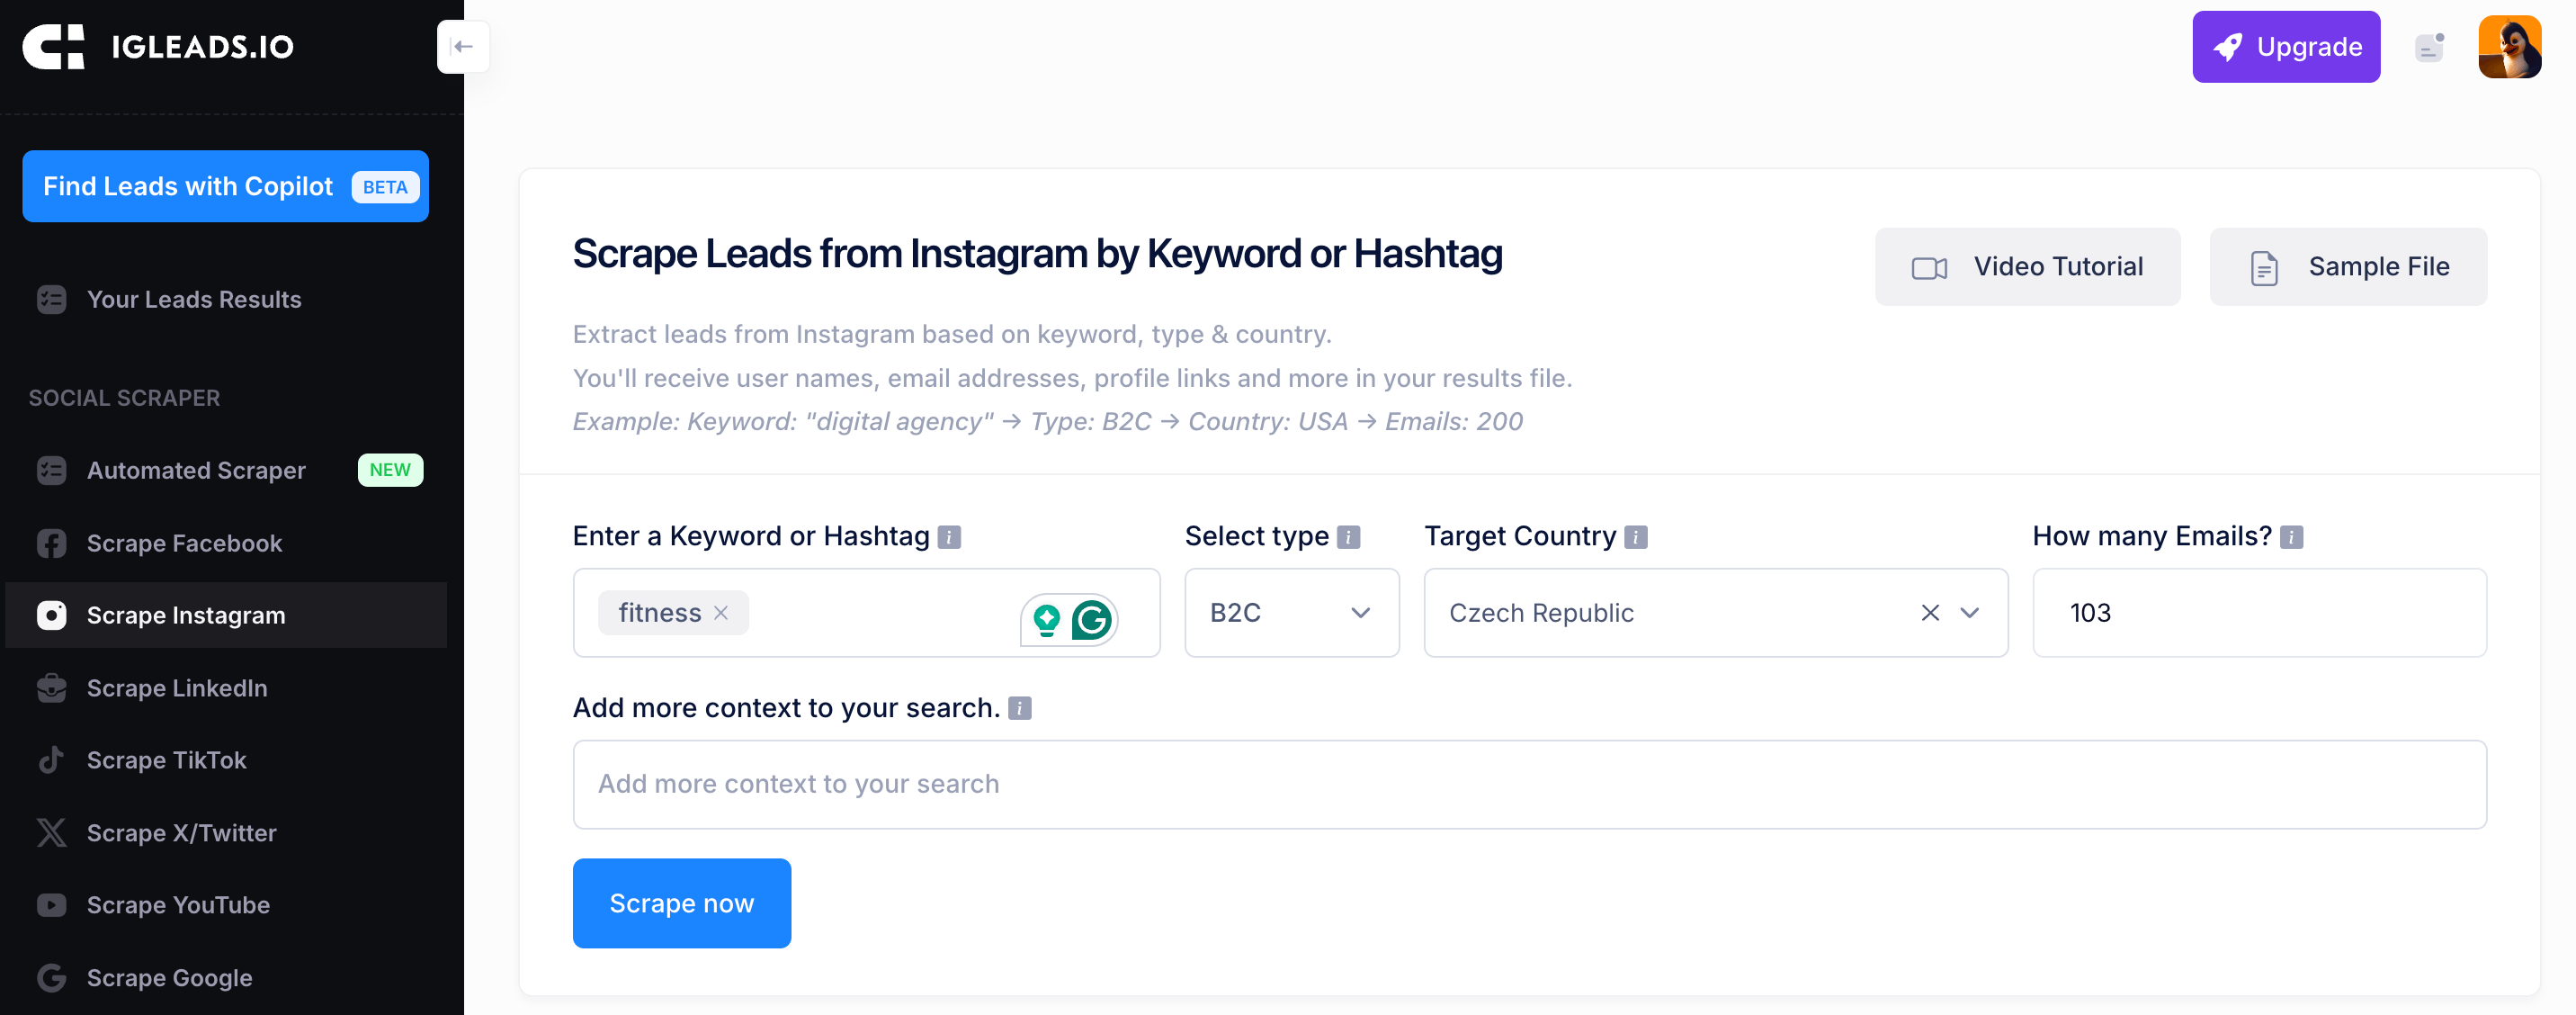
Task: Remove the fitness keyword tag
Action: 723,613
